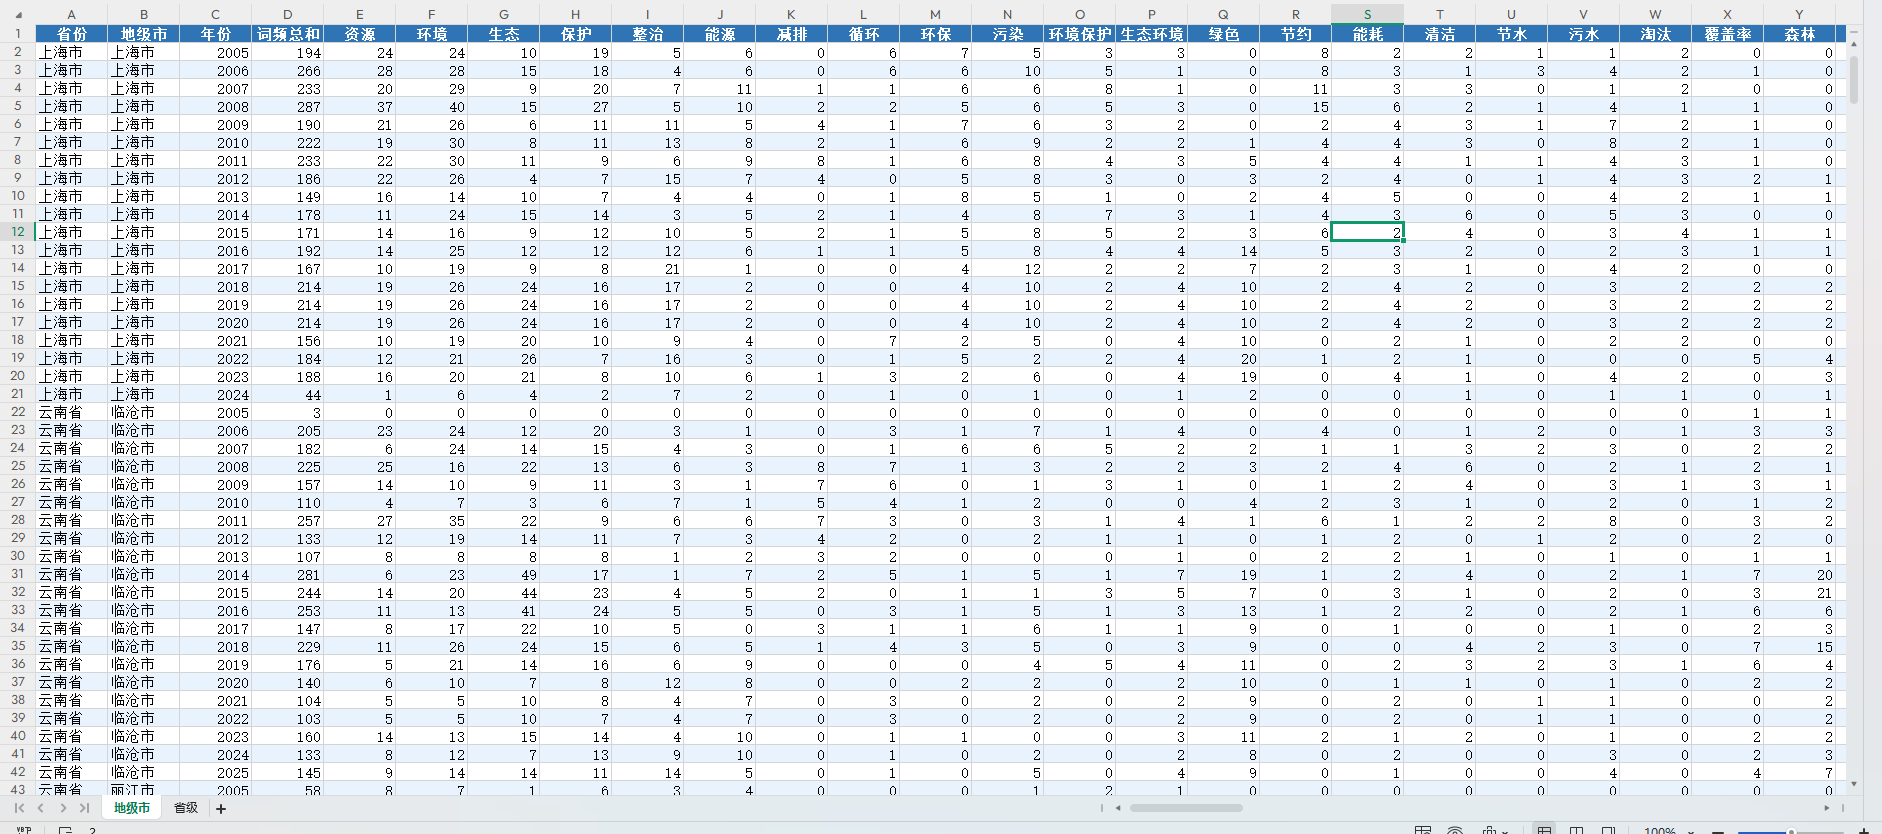Click the 淘汰 header cell
Image resolution: width=1882 pixels, height=834 pixels.
(1655, 34)
